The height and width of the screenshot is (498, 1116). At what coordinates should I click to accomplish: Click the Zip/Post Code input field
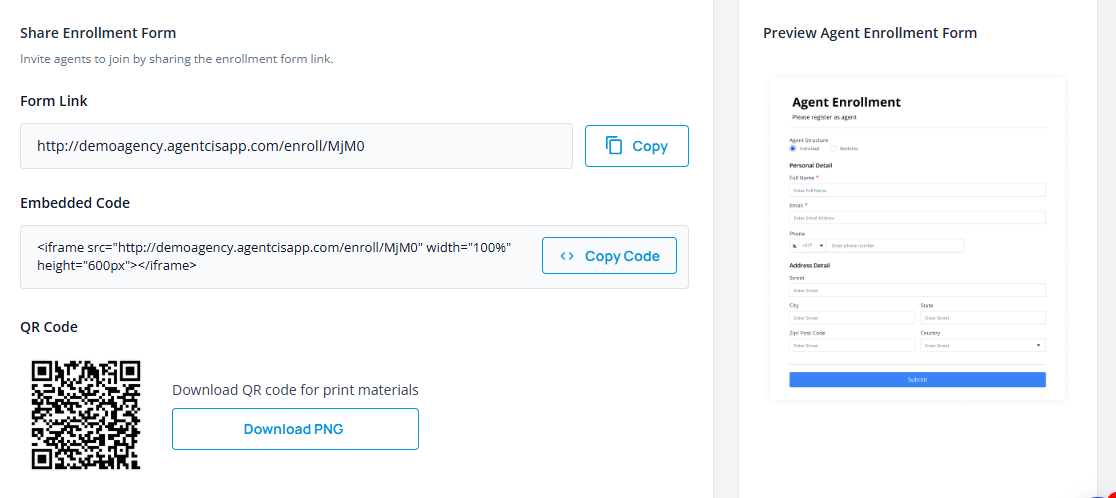click(851, 345)
